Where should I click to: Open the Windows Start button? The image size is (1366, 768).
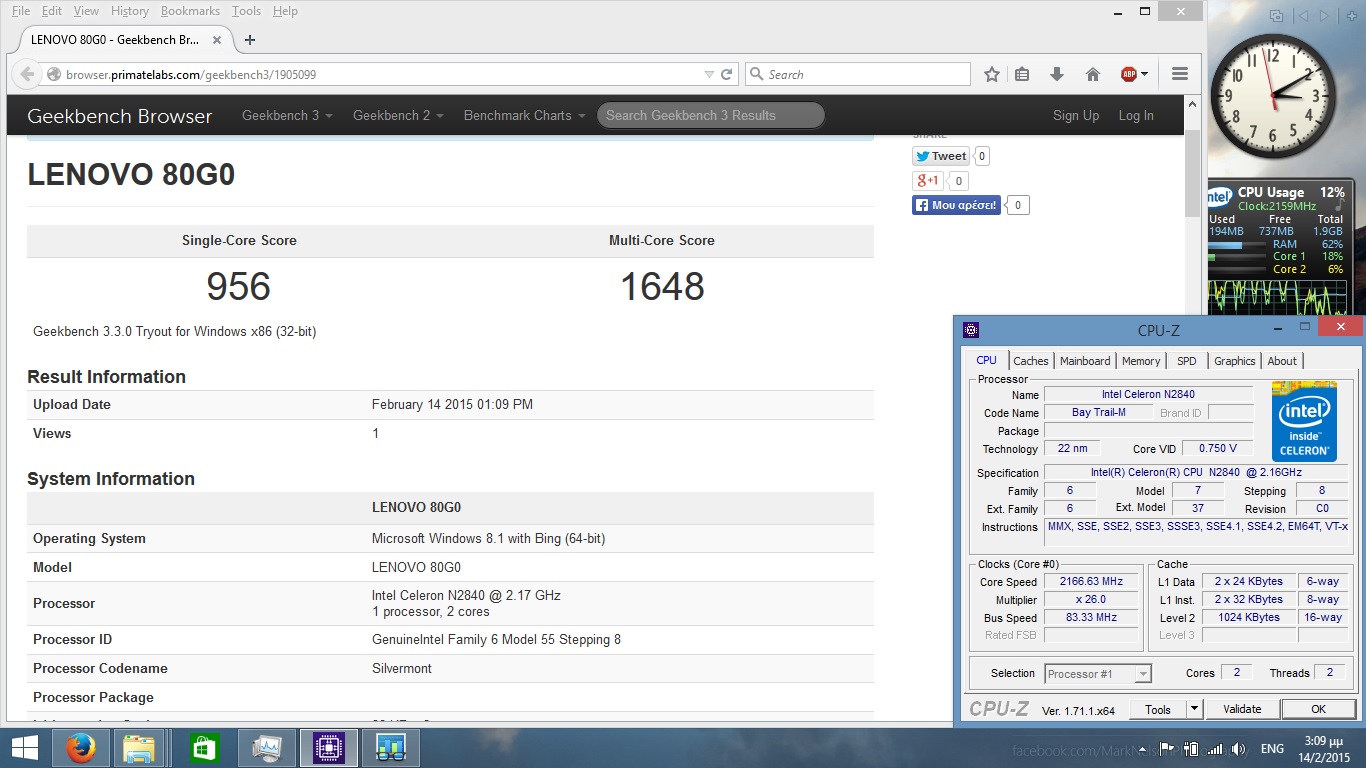[x=23, y=748]
